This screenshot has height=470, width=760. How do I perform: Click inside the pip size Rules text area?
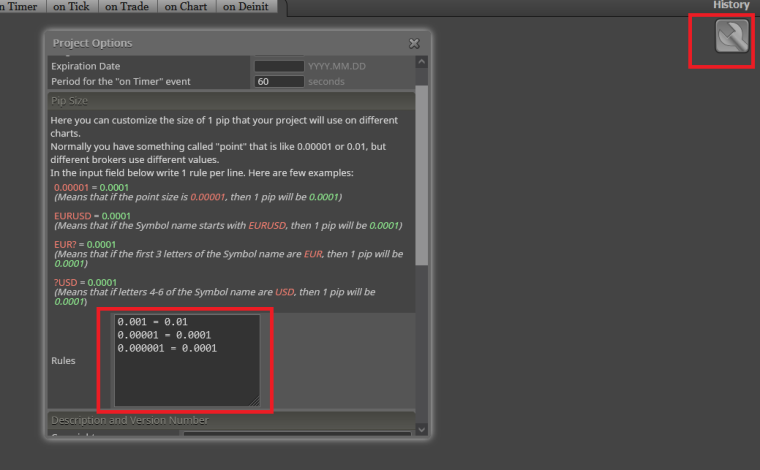tap(187, 360)
